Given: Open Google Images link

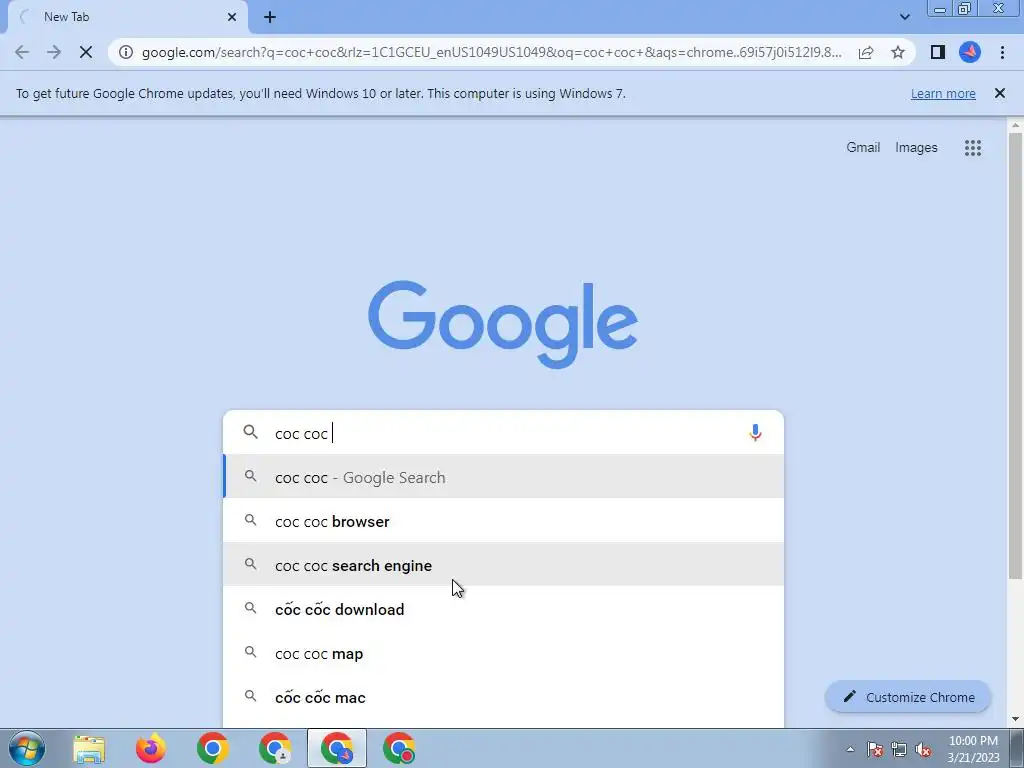Looking at the screenshot, I should [x=916, y=148].
